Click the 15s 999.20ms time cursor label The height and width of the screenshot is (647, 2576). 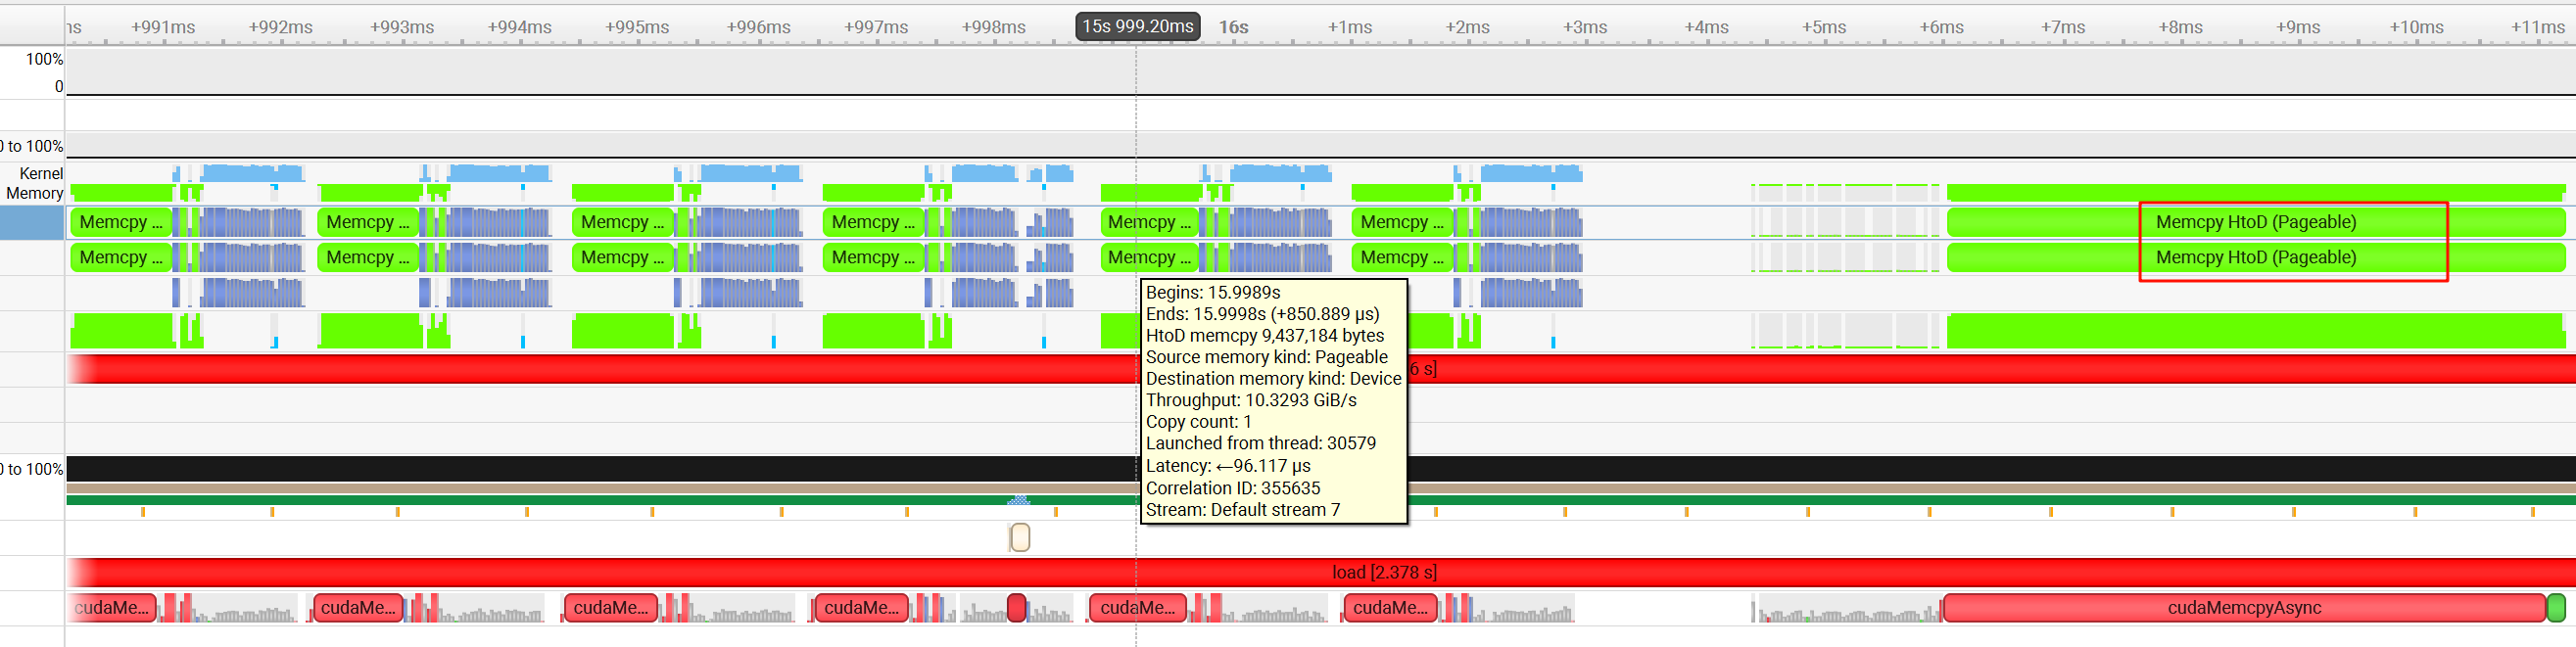click(x=1137, y=27)
